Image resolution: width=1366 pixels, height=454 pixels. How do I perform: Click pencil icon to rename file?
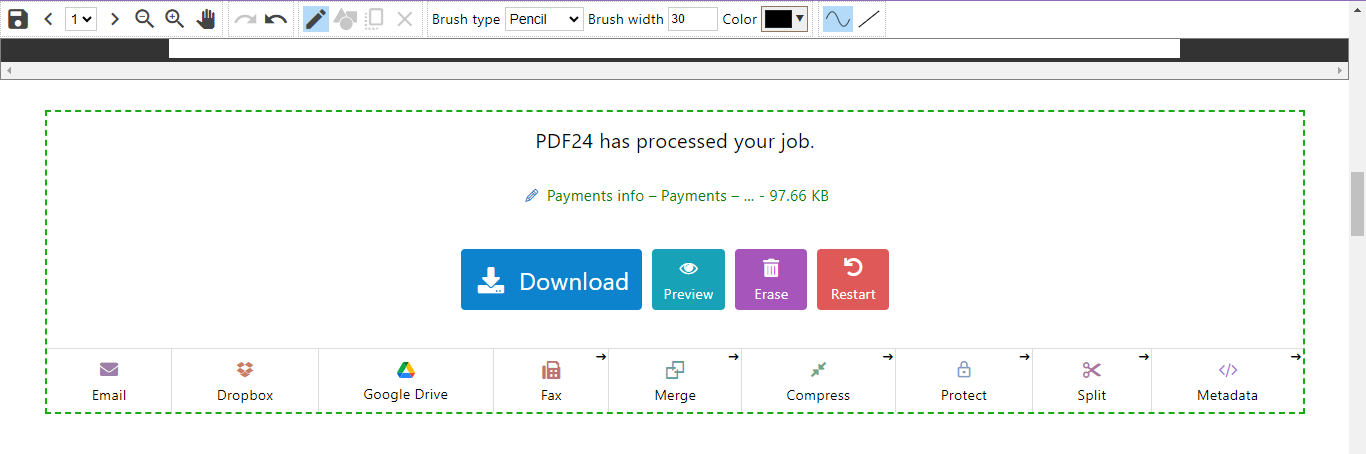pyautogui.click(x=532, y=196)
